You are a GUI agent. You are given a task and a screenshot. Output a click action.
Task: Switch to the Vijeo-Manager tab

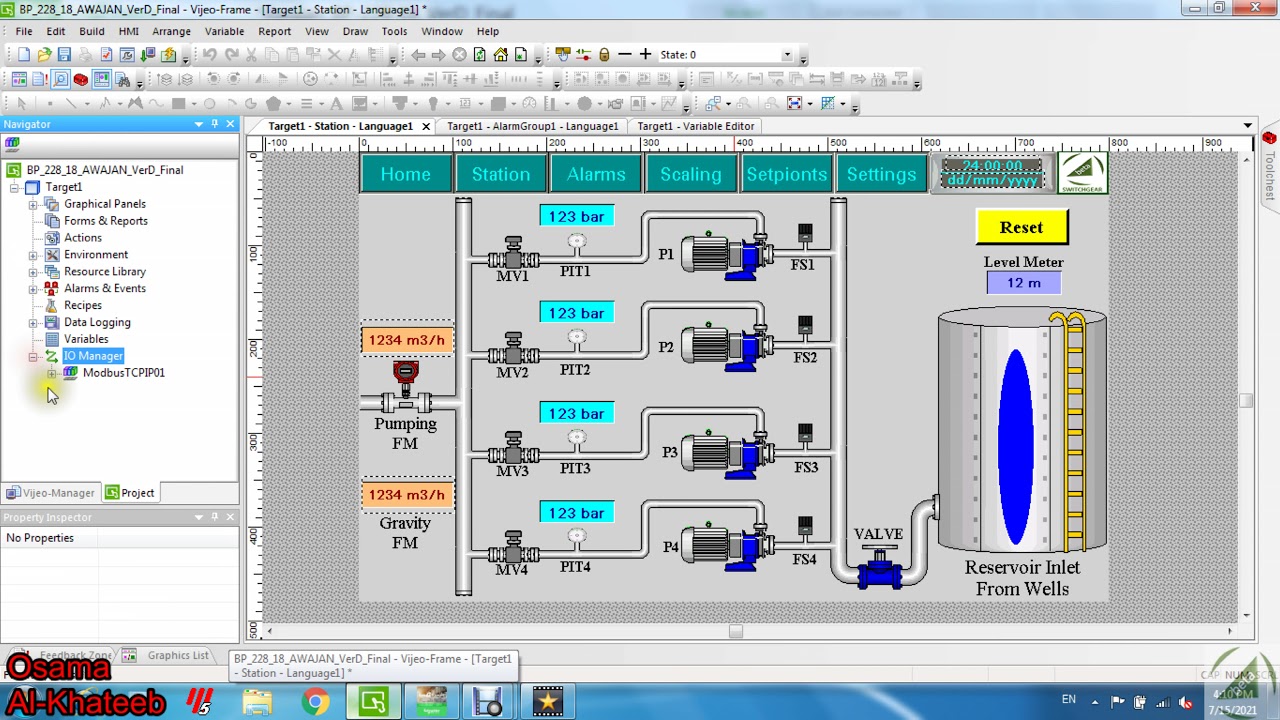[x=50, y=493]
